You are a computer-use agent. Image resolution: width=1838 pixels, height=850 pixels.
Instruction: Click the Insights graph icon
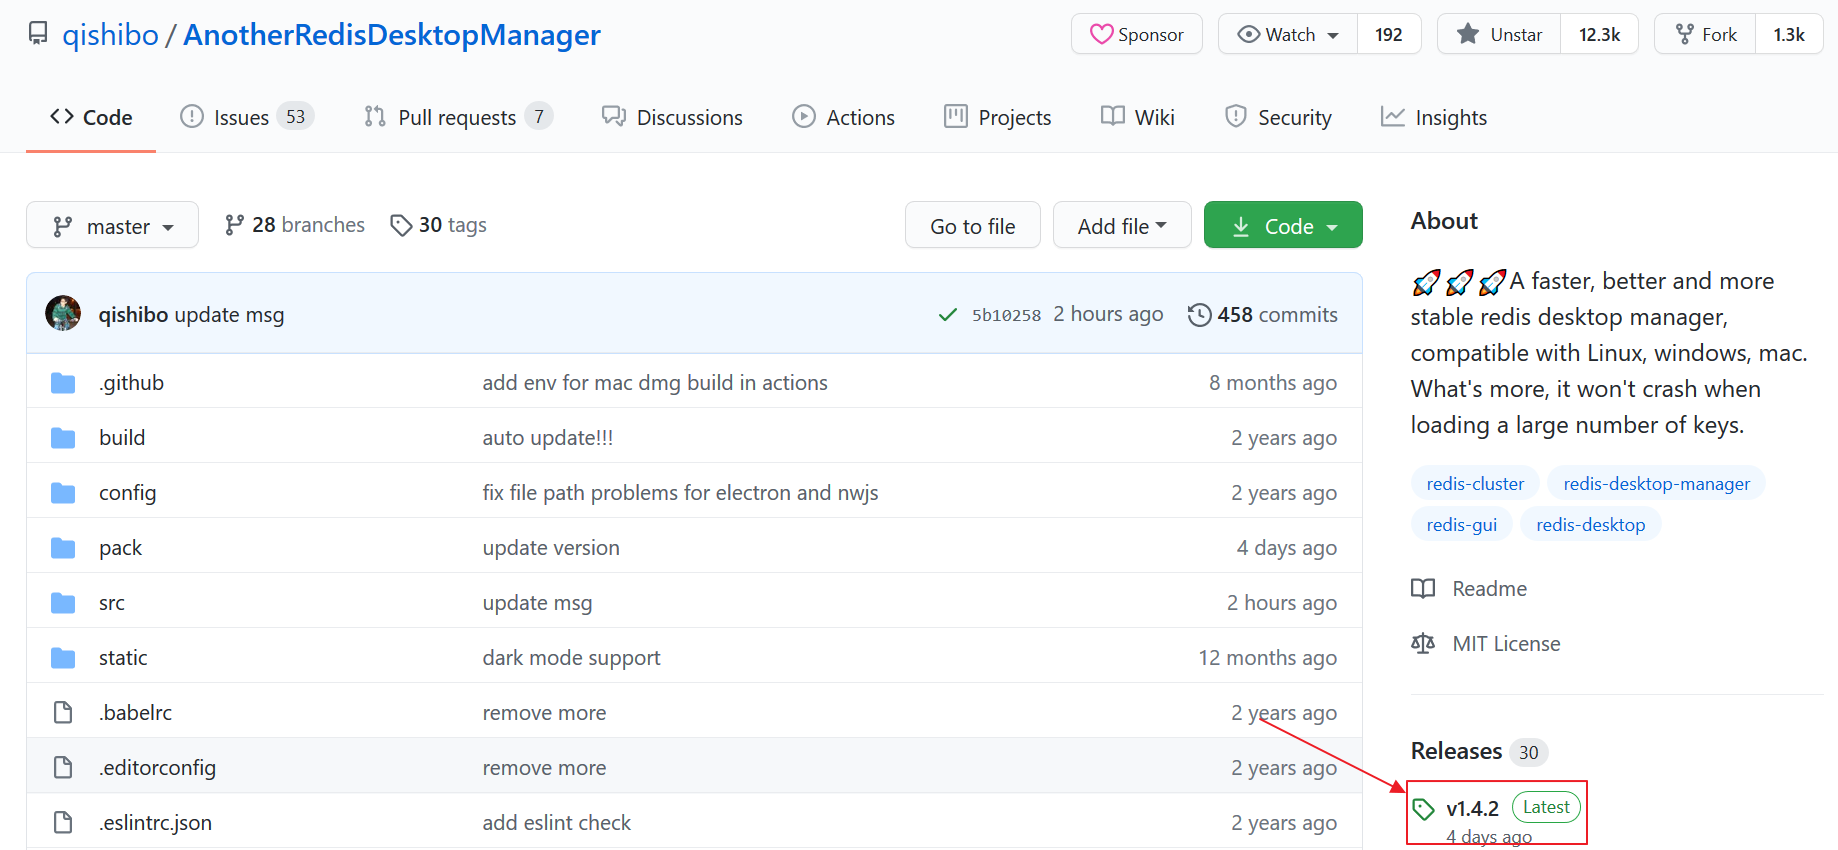[x=1392, y=117]
